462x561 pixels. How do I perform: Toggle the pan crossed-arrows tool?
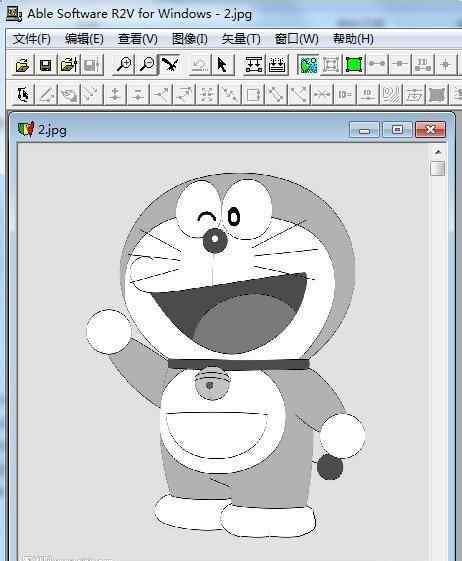point(170,65)
